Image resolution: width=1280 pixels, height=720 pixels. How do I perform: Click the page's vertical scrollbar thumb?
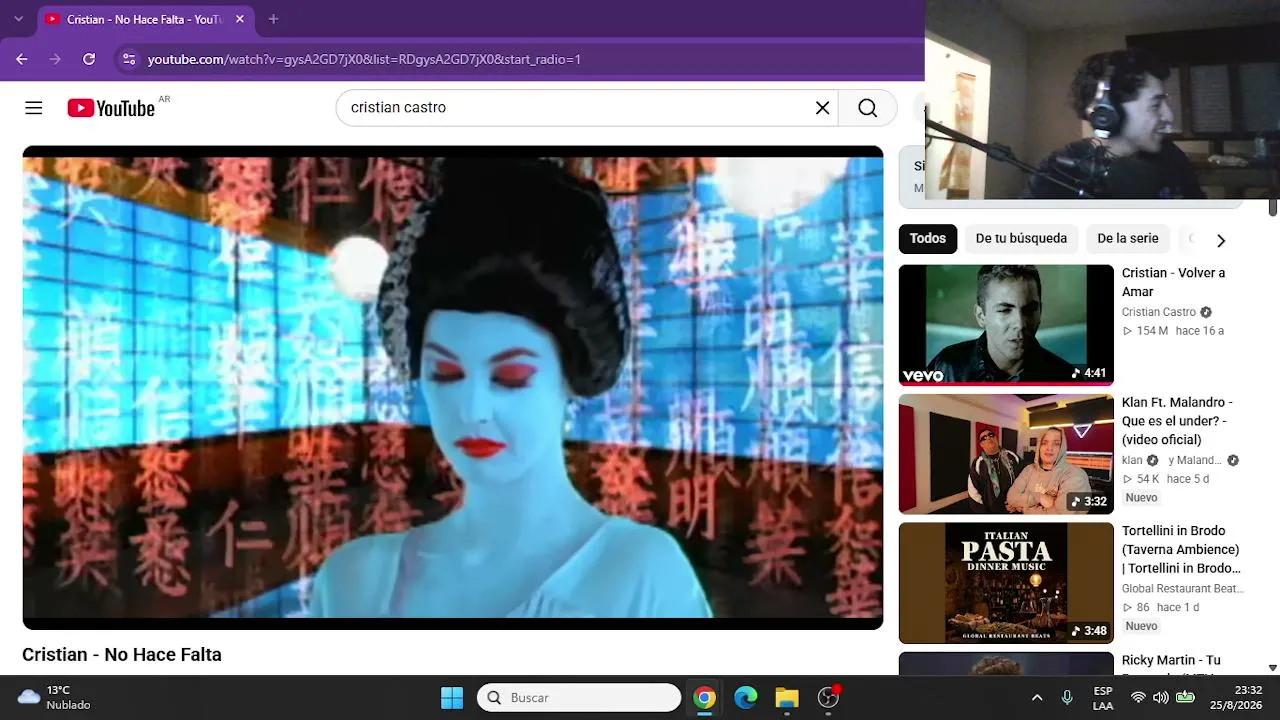(x=1273, y=207)
